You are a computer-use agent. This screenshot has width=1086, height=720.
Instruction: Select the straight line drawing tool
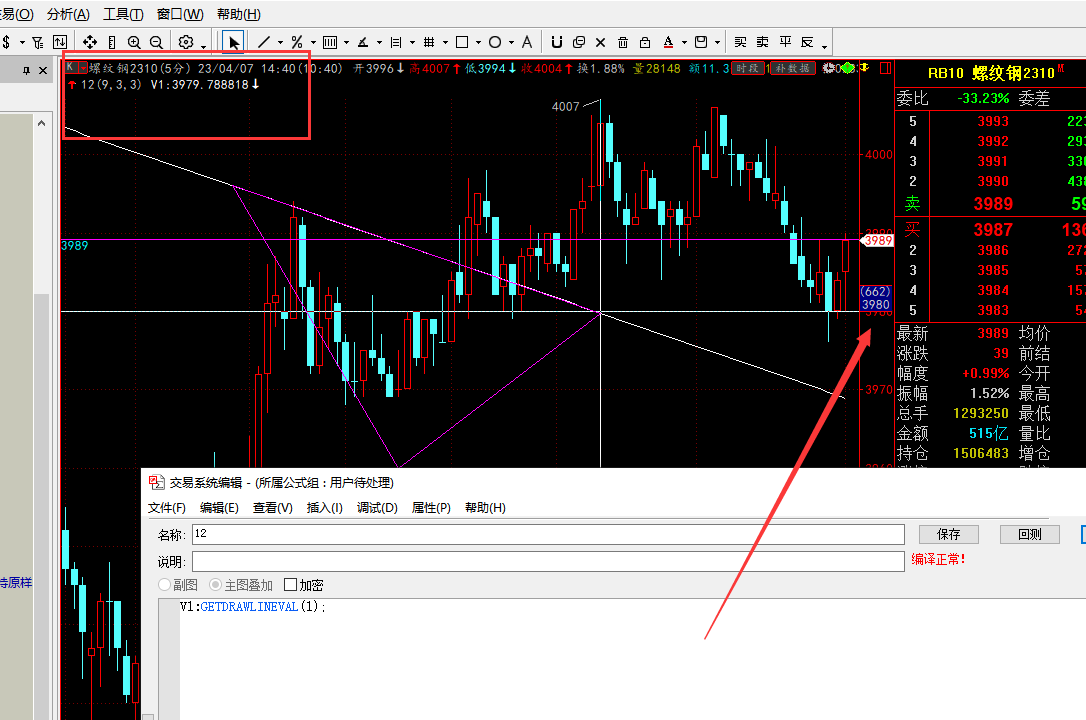pos(264,42)
